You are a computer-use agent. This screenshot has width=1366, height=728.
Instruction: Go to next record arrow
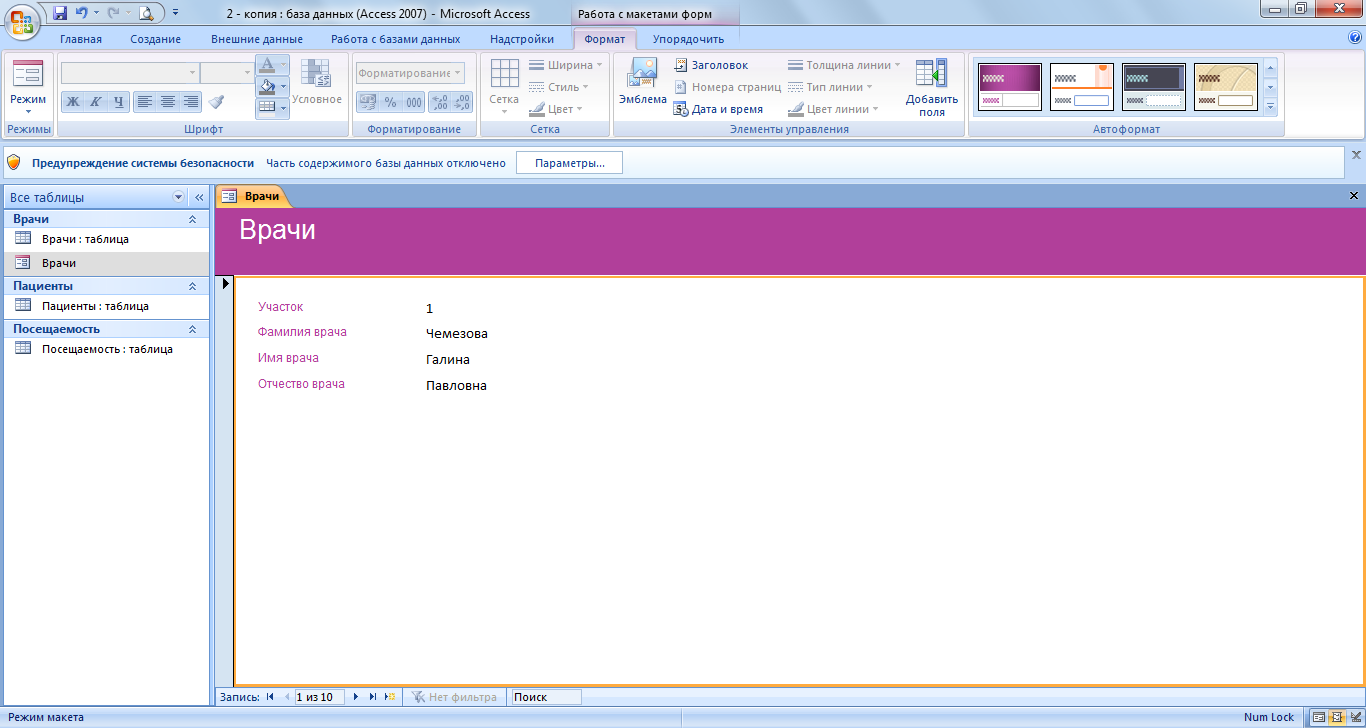356,697
